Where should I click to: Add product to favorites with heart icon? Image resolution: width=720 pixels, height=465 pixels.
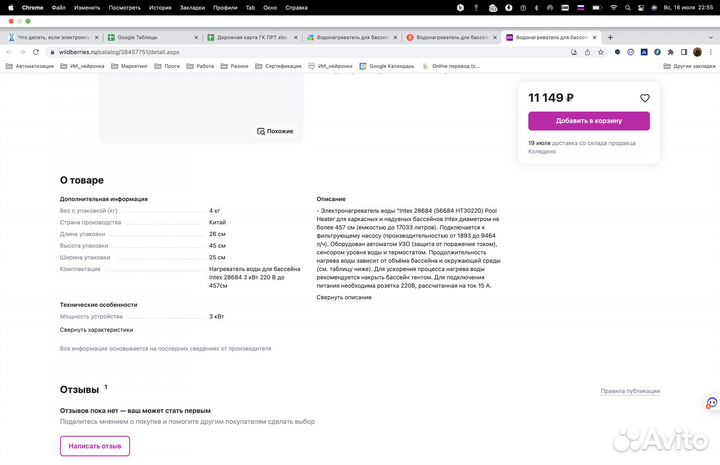[x=645, y=98]
